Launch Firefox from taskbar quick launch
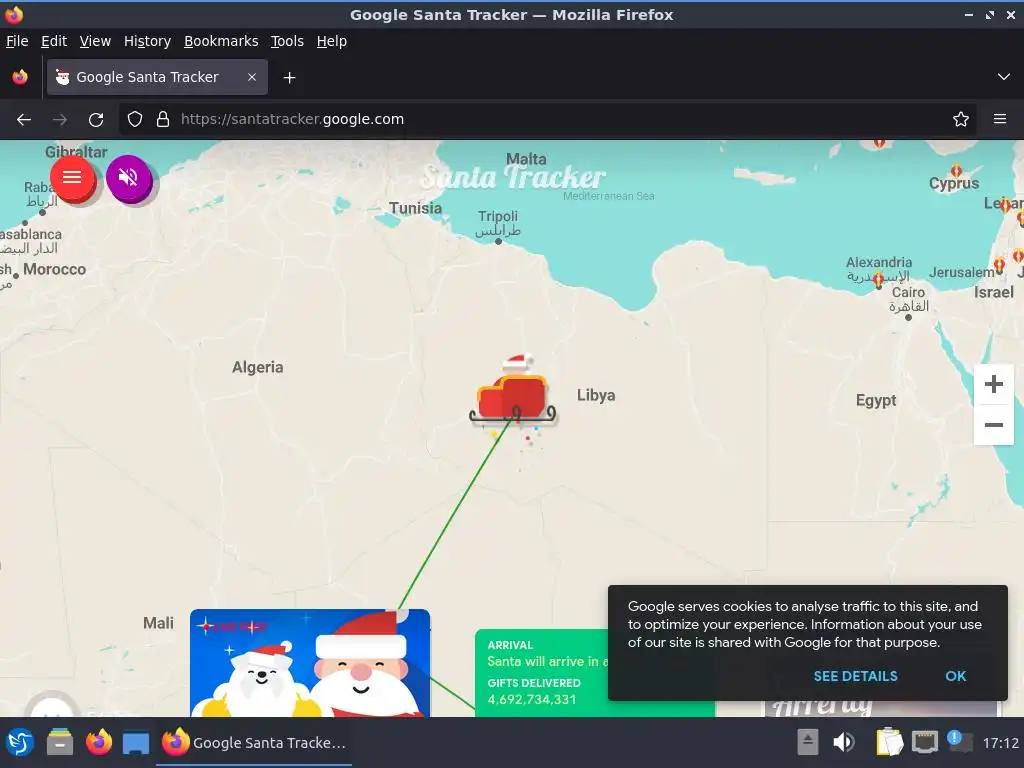Viewport: 1024px width, 768px height. click(x=99, y=743)
